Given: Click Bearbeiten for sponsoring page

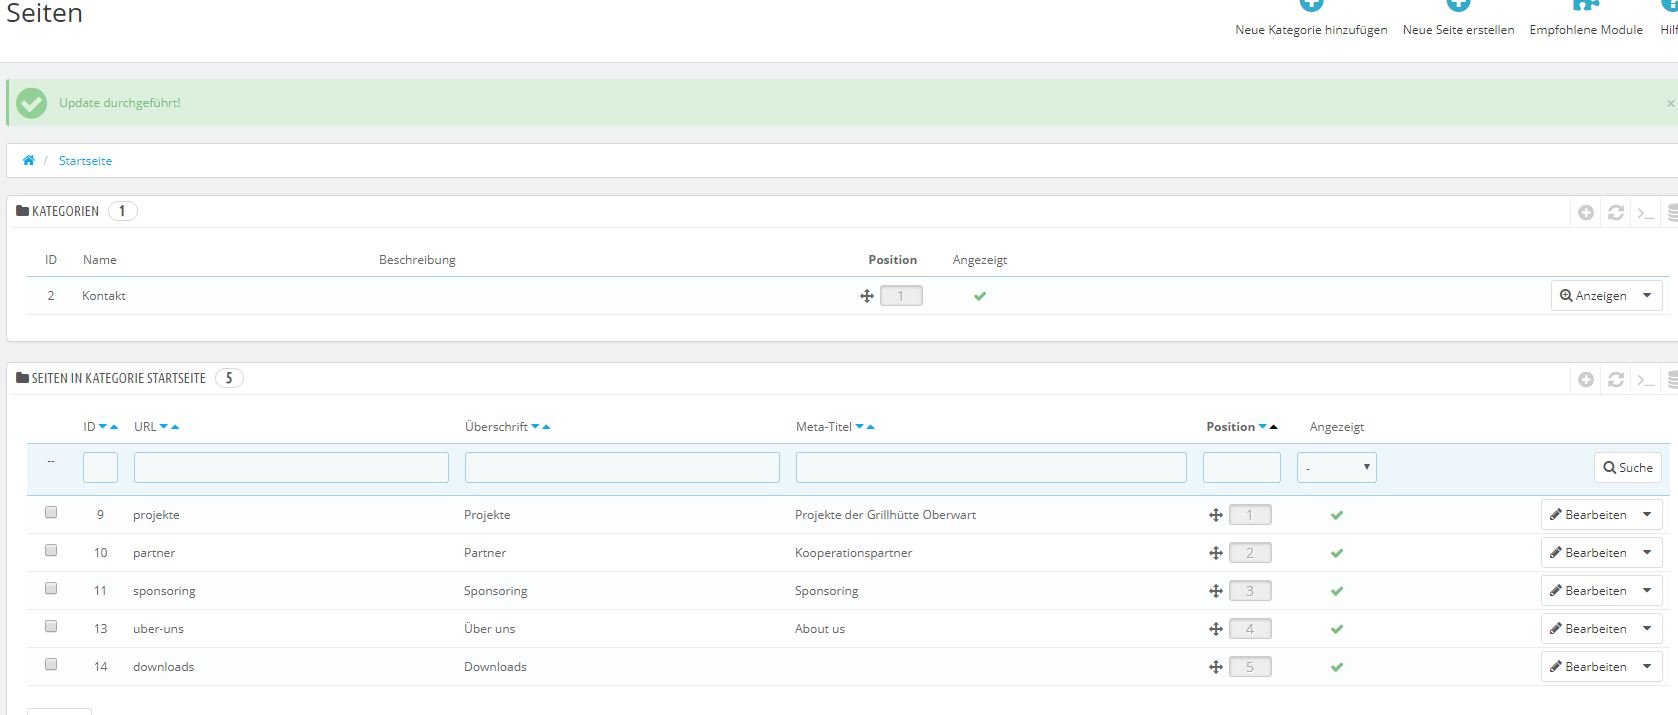Looking at the screenshot, I should tap(1588, 590).
